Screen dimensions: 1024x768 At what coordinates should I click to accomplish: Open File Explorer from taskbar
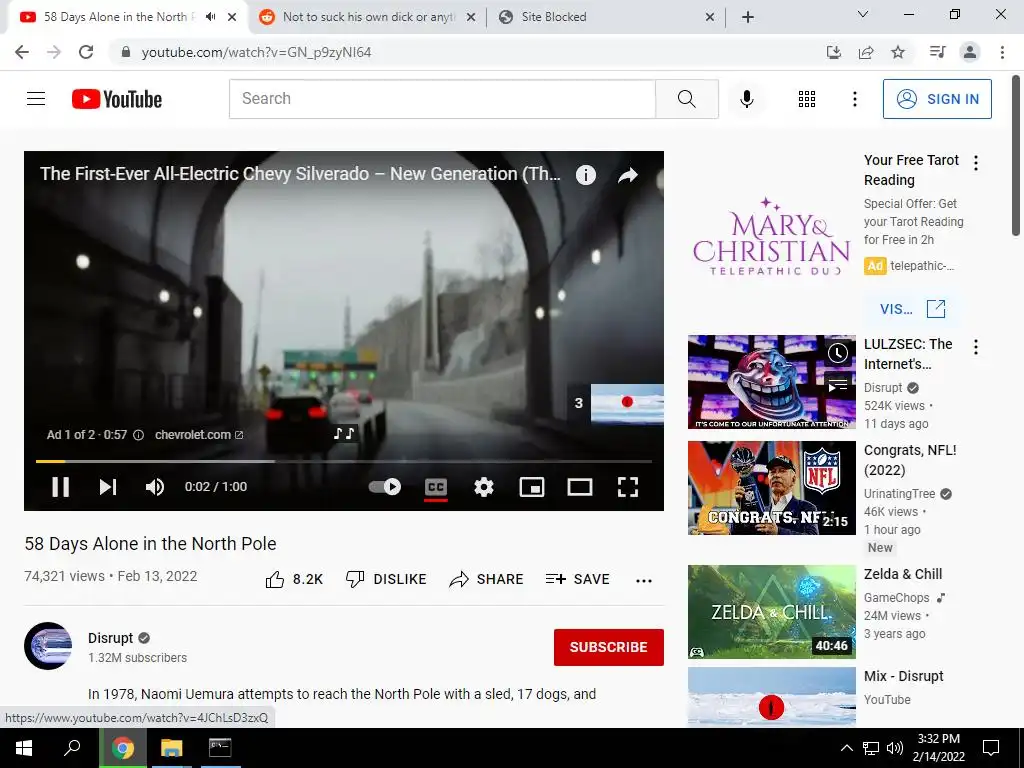pos(171,748)
